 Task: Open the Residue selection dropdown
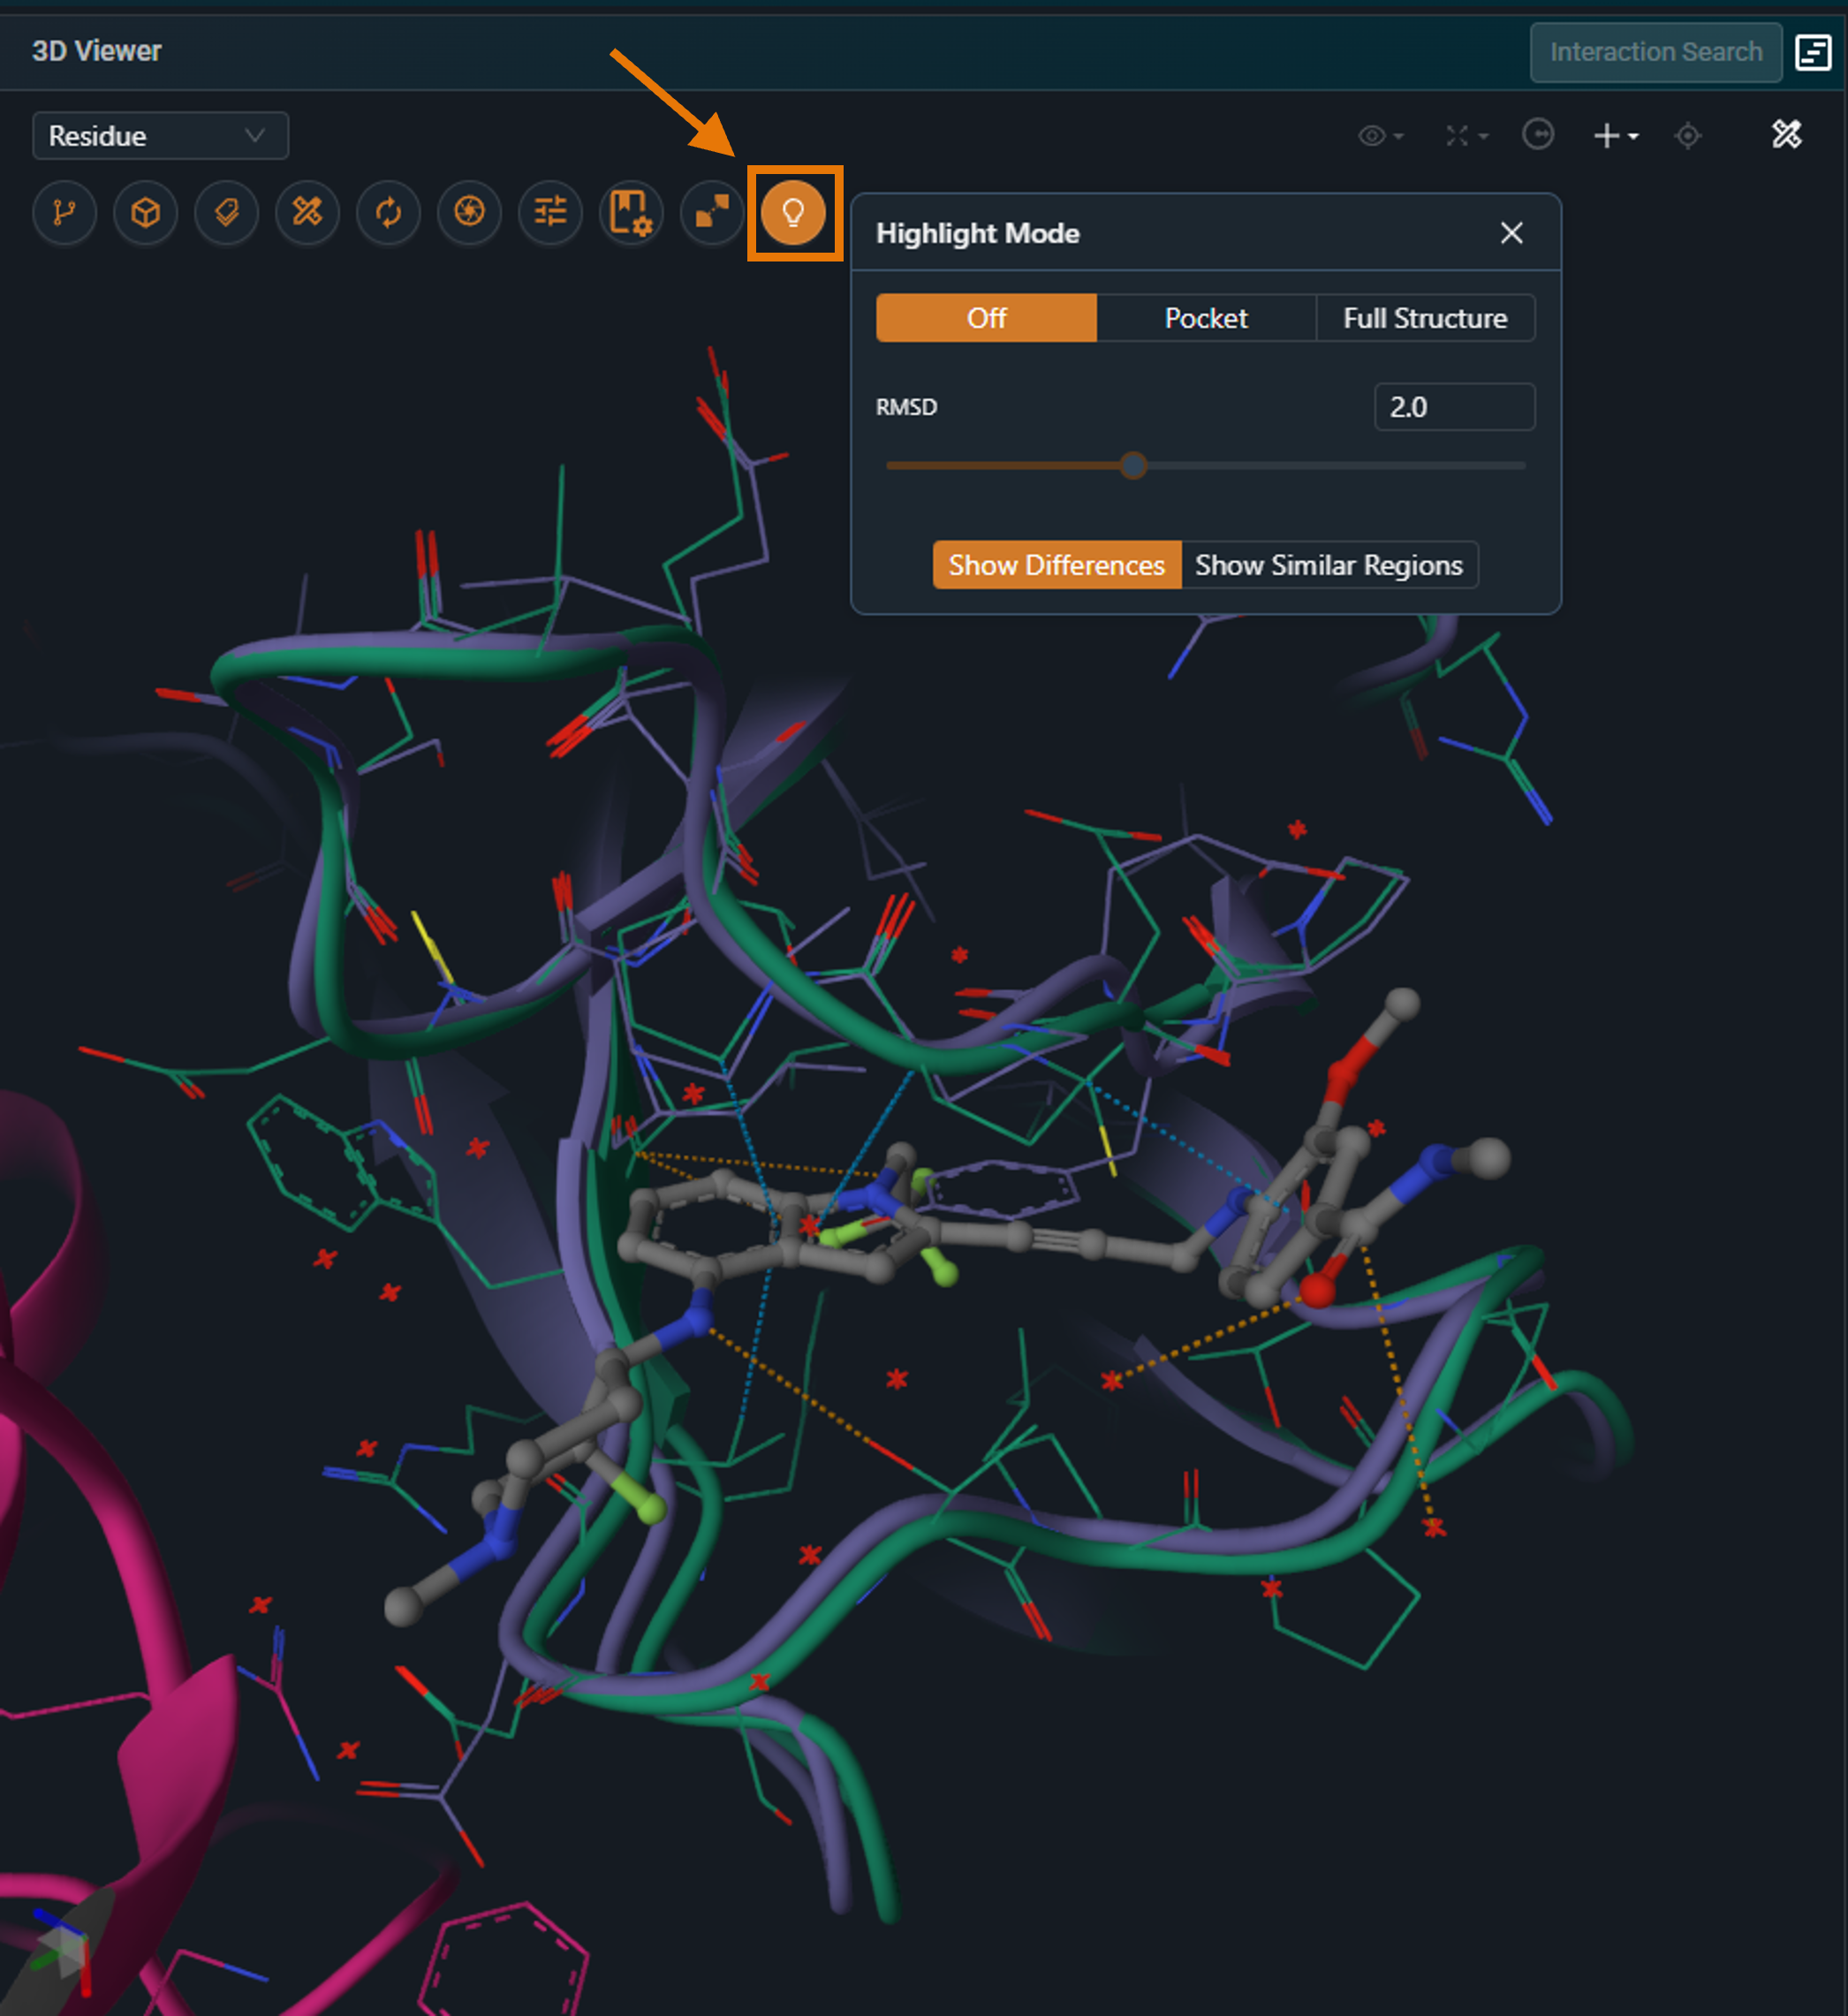pyautogui.click(x=160, y=135)
